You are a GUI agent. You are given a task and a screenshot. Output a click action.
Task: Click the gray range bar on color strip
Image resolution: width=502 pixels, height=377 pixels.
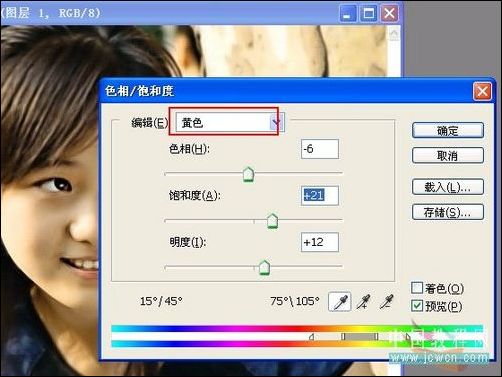coord(360,337)
